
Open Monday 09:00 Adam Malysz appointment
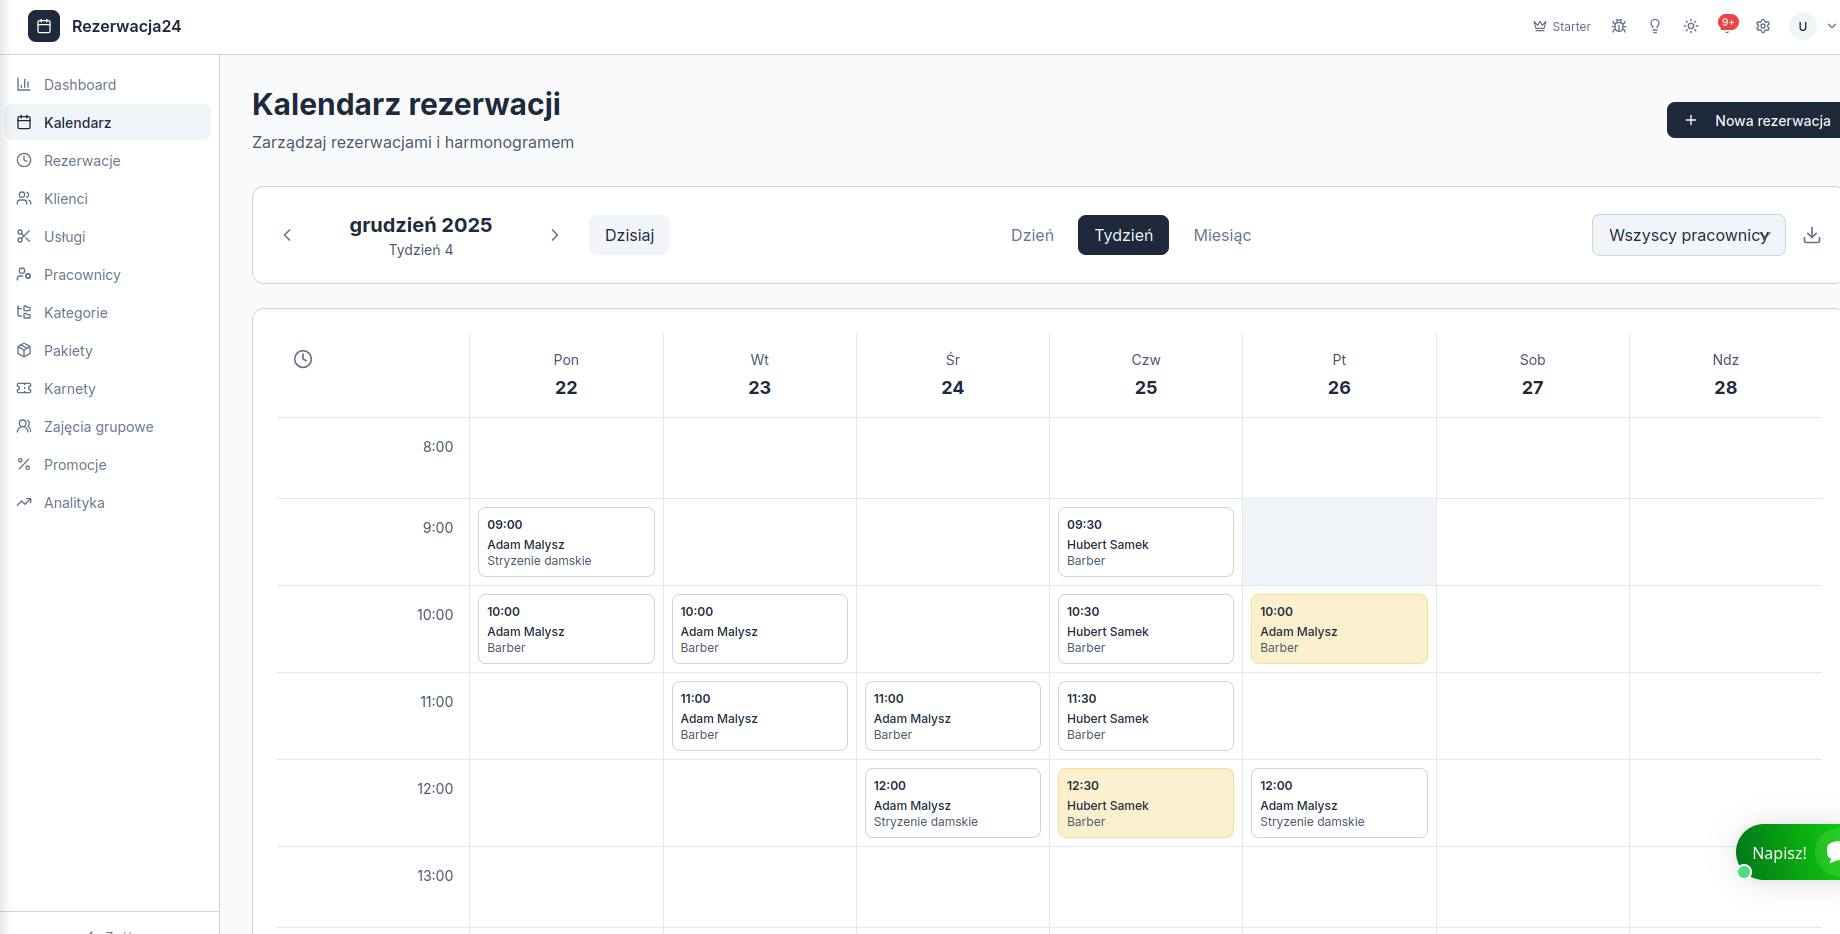coord(566,542)
